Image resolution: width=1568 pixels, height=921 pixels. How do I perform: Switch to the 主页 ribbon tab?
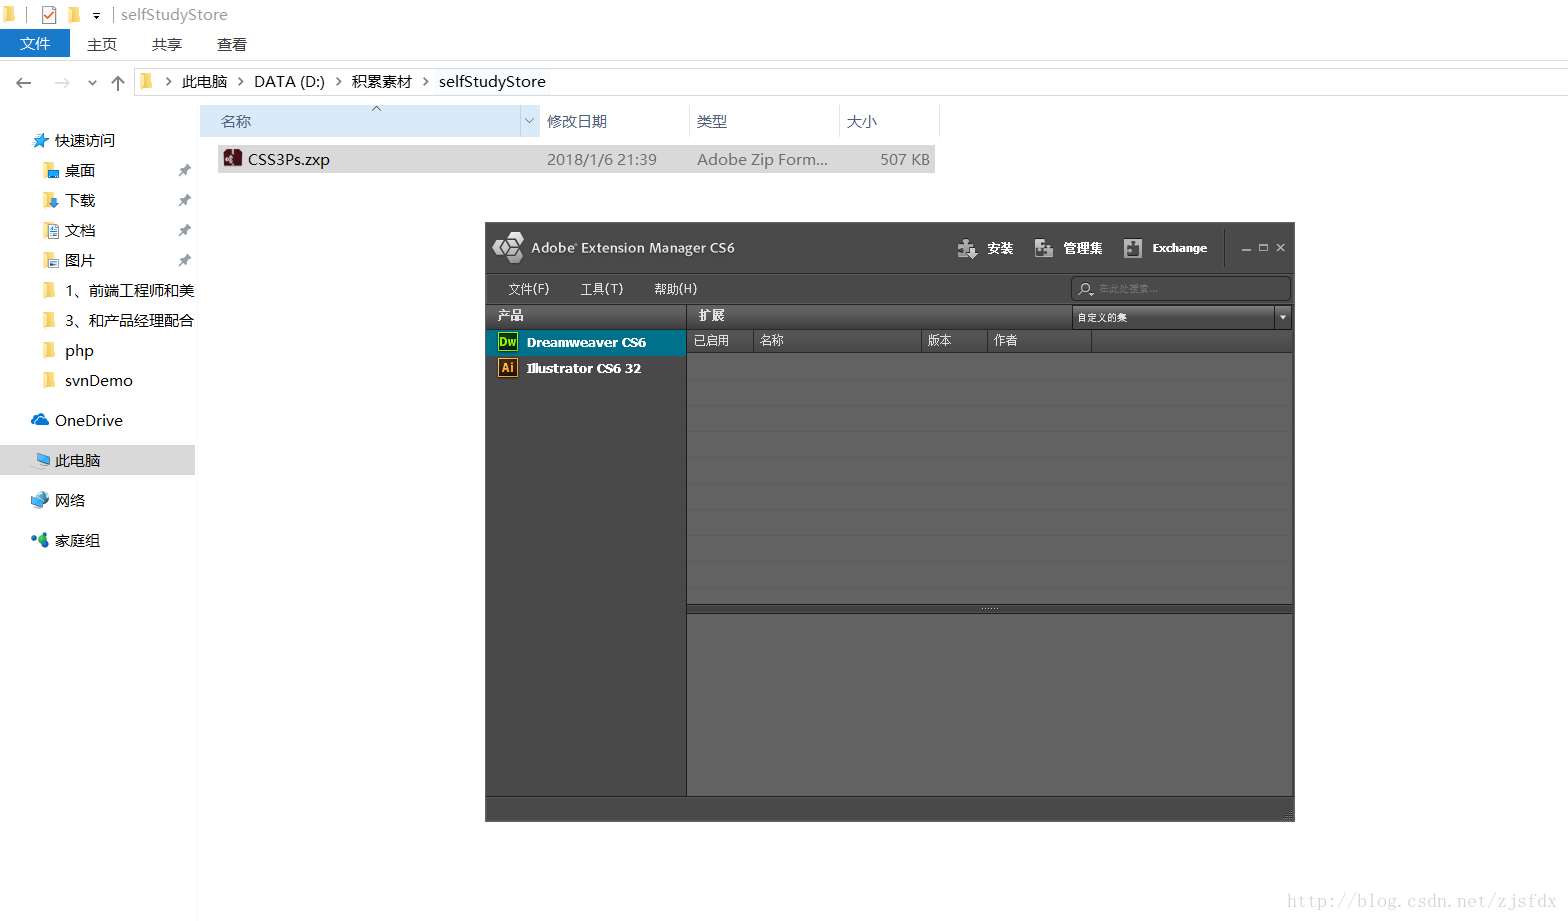[102, 45]
